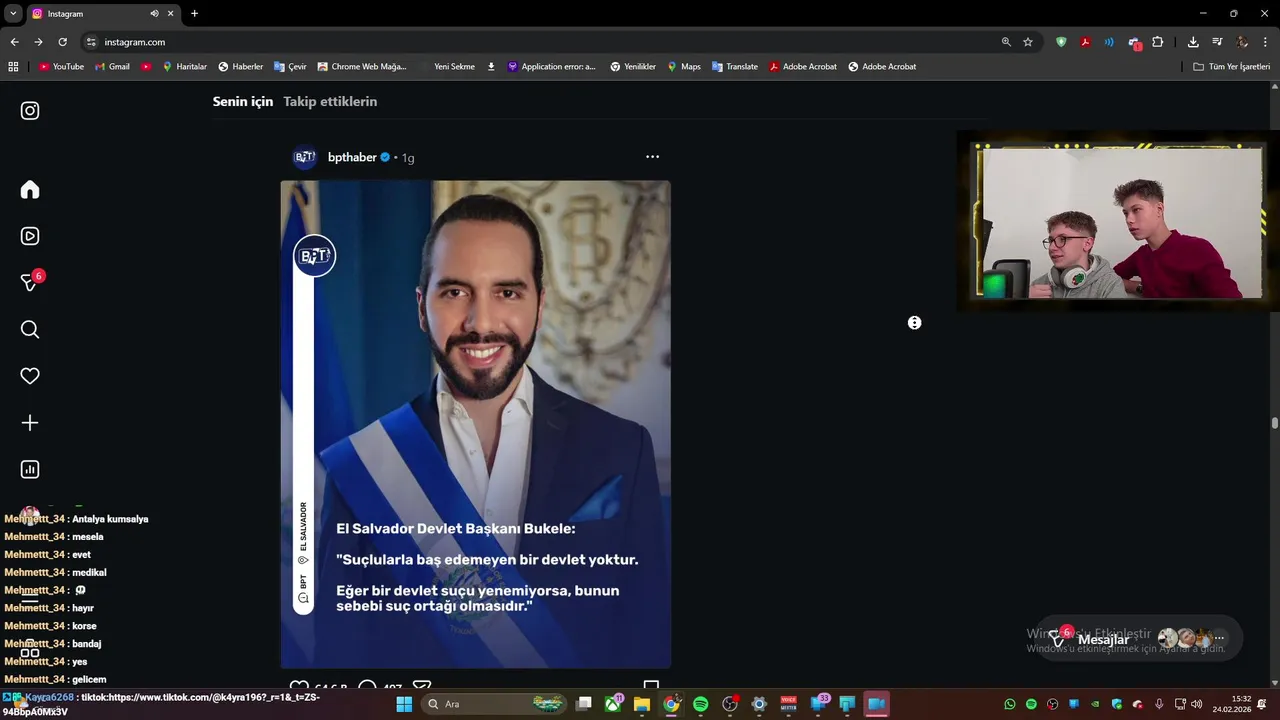This screenshot has height=720, width=1280.
Task: Open Task View on the taskbar
Action: tap(584, 704)
